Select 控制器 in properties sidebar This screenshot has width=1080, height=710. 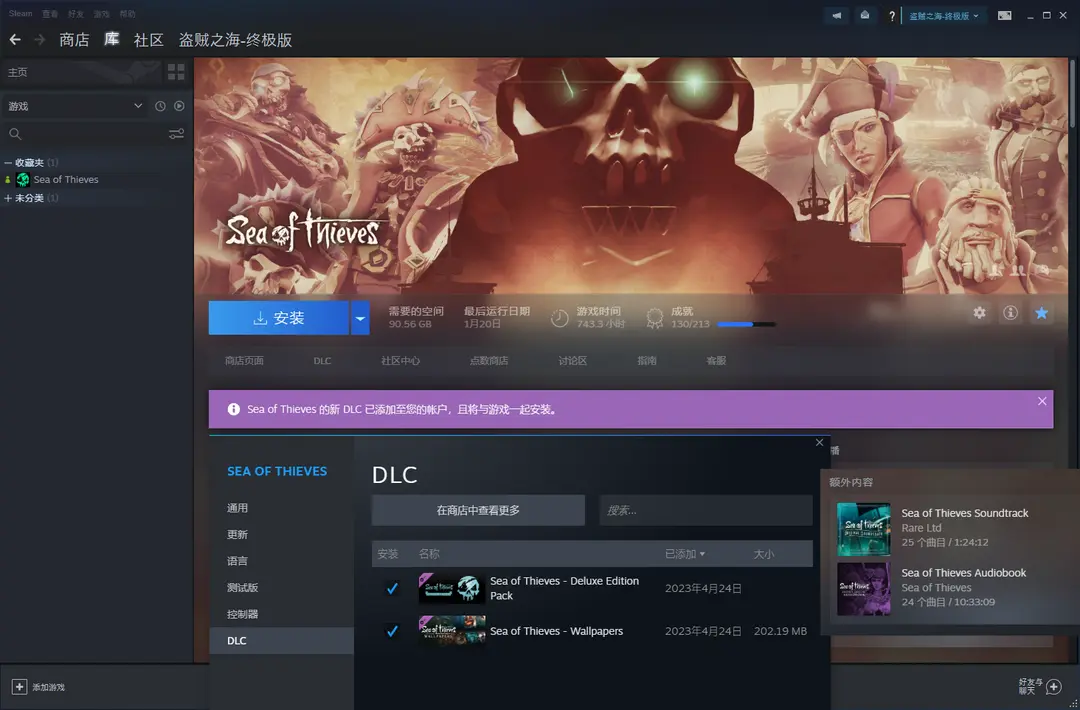tap(242, 614)
